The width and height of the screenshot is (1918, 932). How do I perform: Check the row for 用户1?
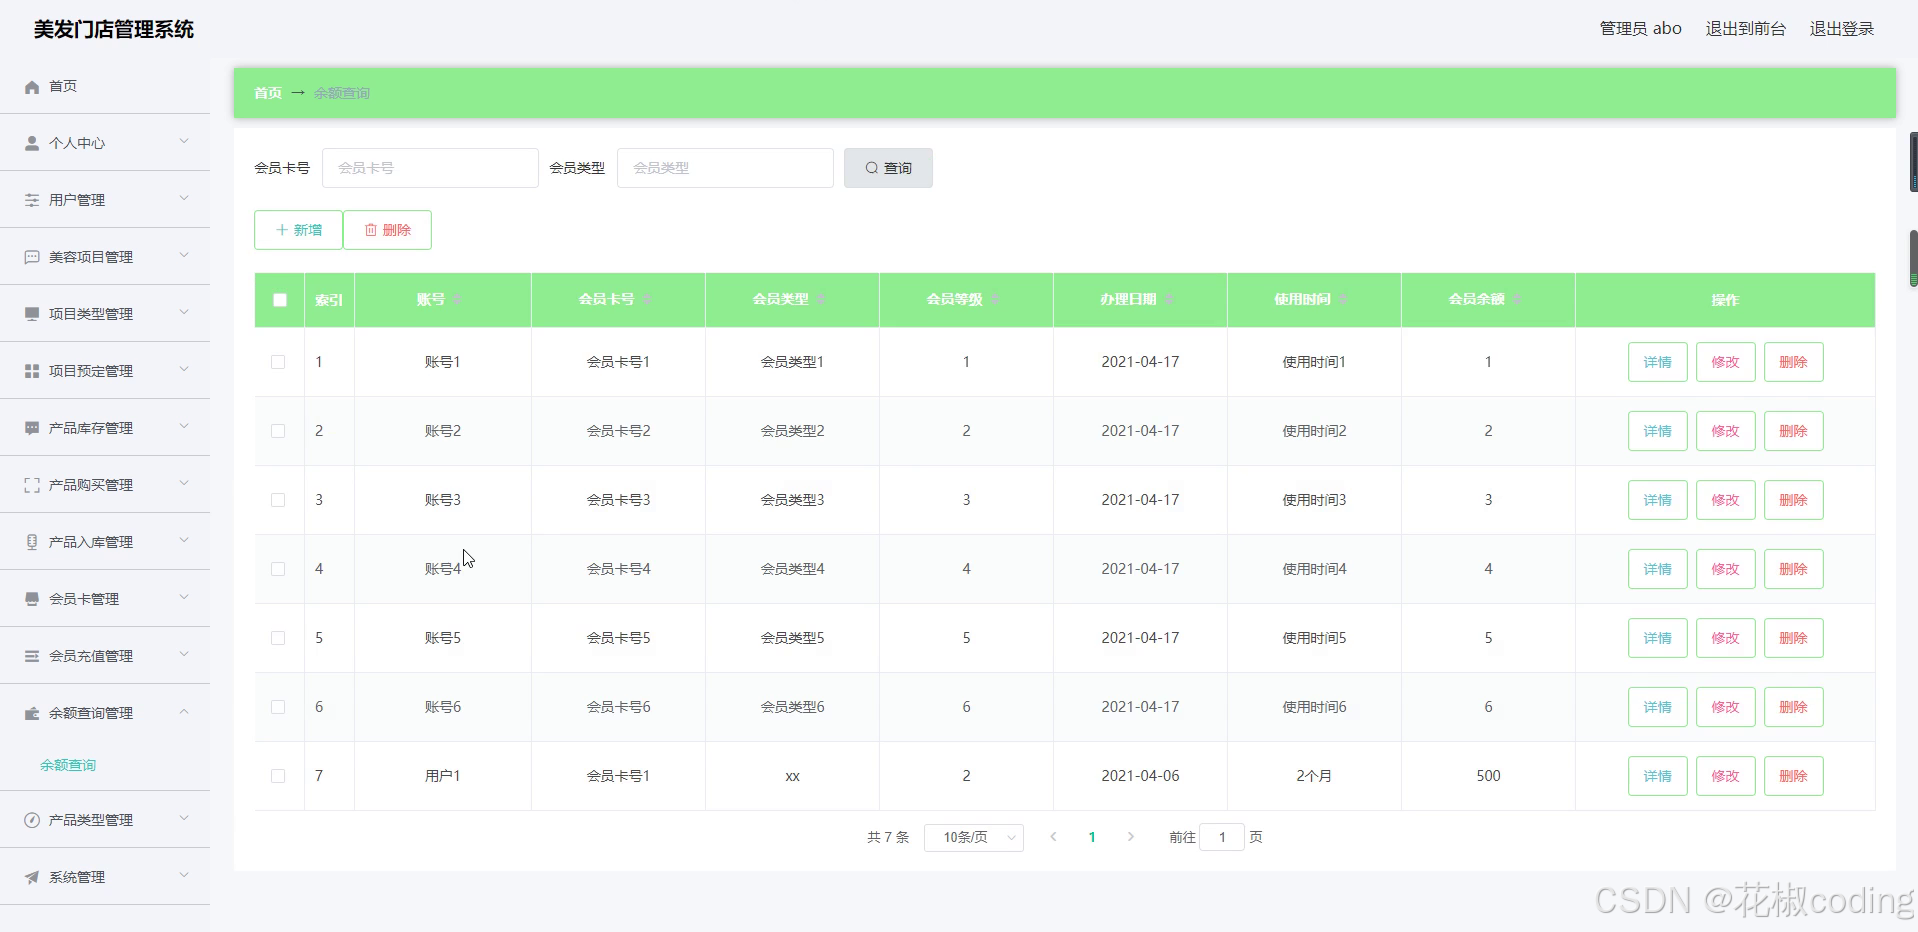click(x=278, y=776)
